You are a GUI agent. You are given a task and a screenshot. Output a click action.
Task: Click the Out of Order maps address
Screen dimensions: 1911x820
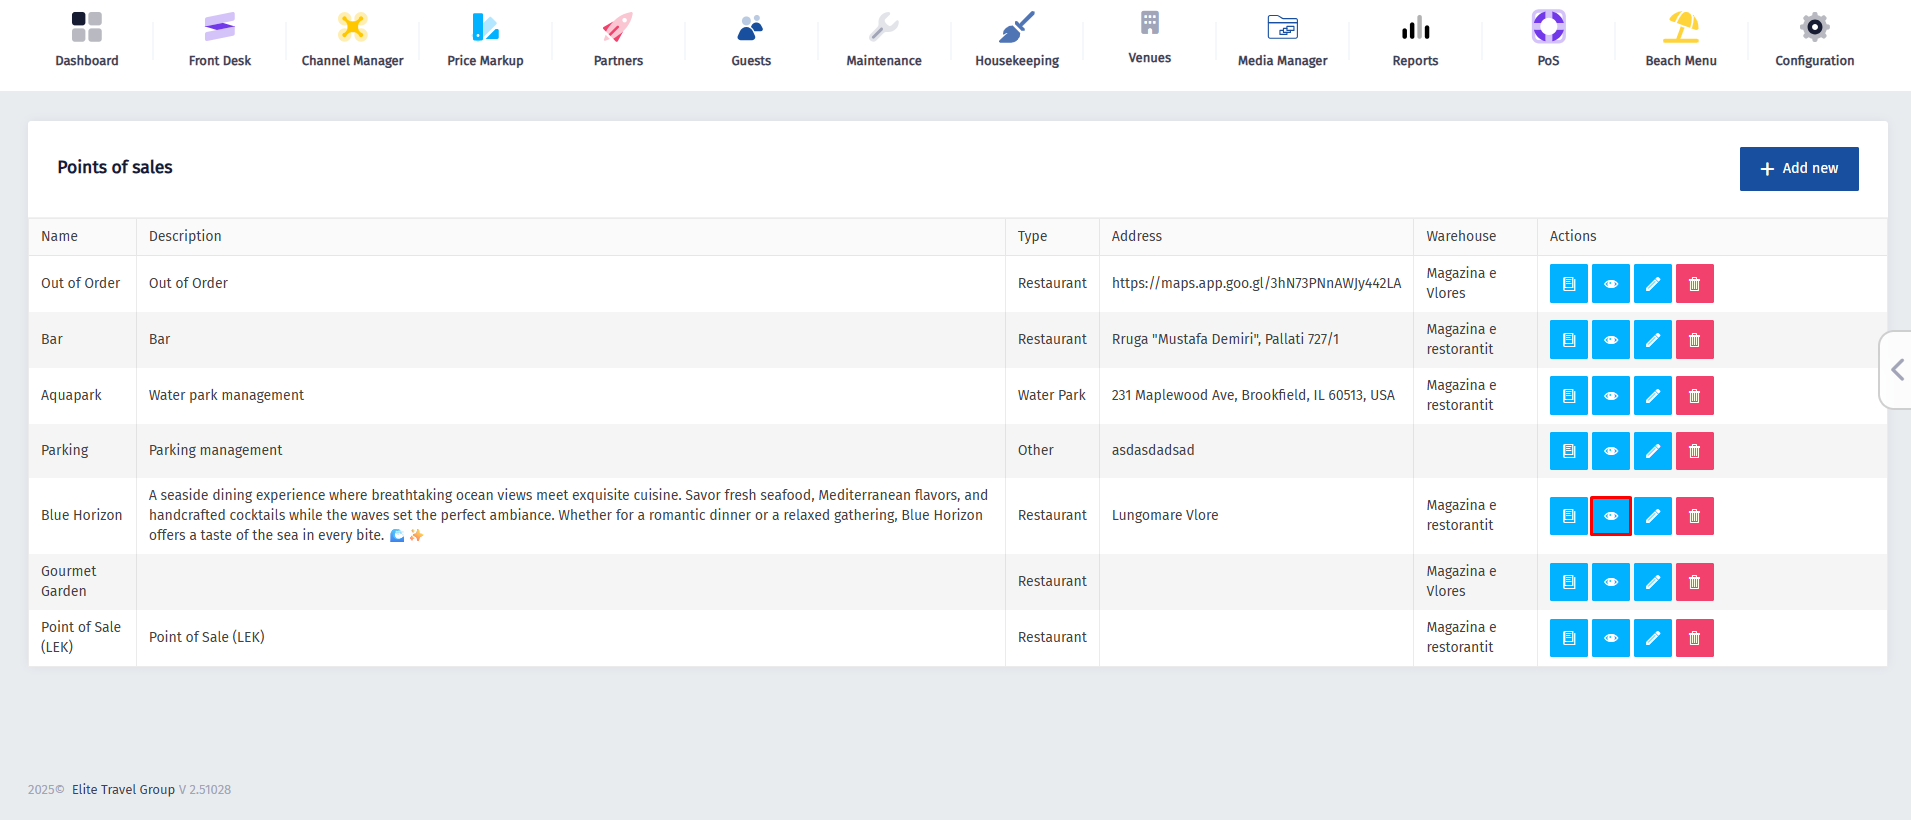pyautogui.click(x=1255, y=284)
